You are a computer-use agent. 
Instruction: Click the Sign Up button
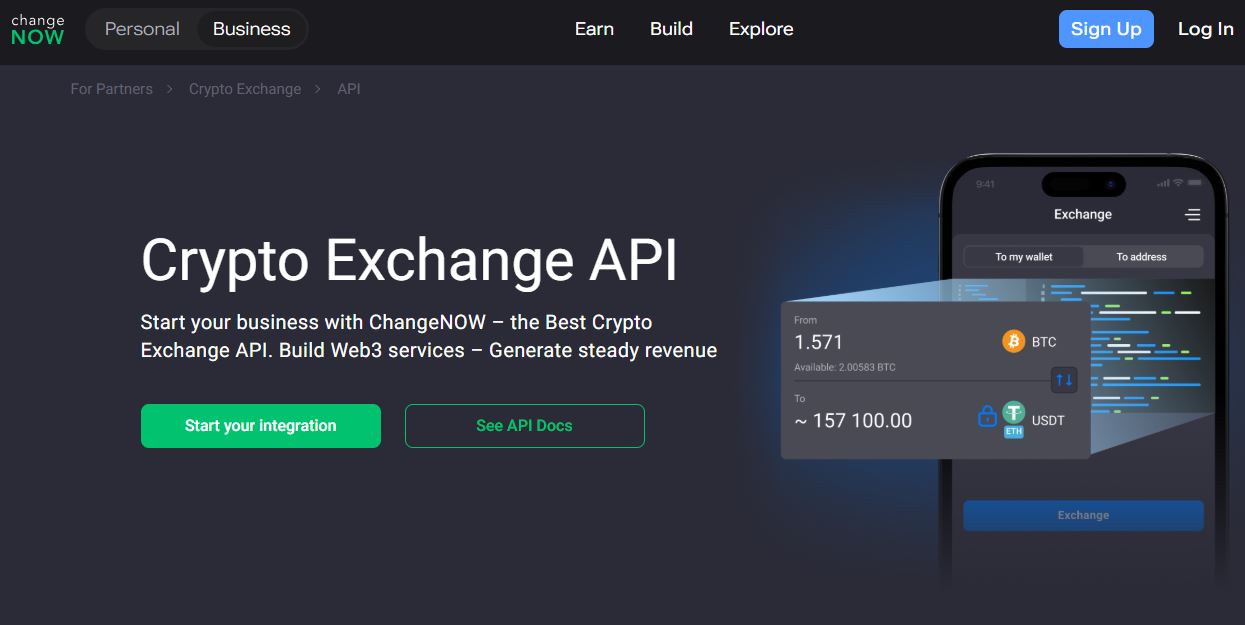pos(1106,29)
